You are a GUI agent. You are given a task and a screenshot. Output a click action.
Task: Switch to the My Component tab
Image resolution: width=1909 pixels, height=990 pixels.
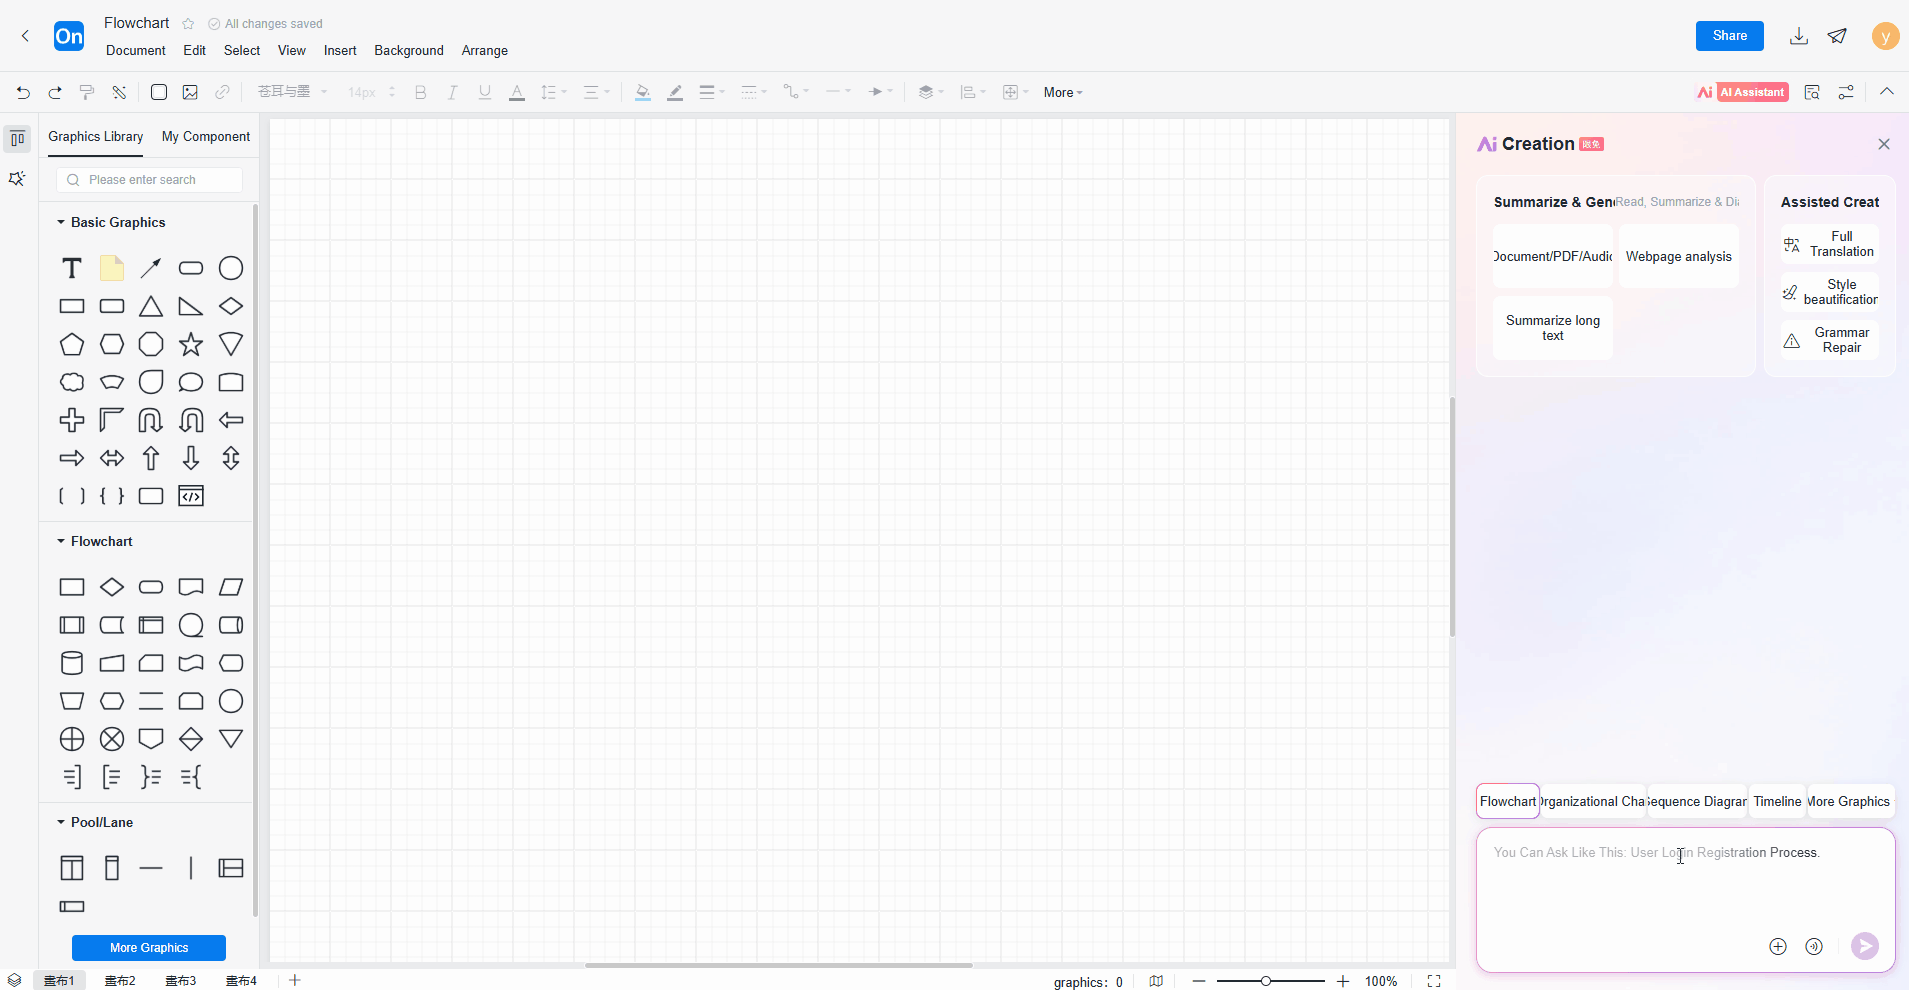tap(206, 137)
